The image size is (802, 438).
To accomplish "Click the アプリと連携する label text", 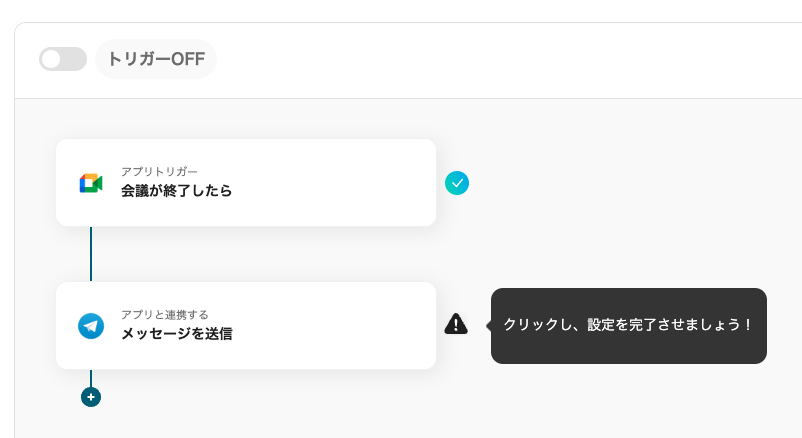I will [165, 315].
